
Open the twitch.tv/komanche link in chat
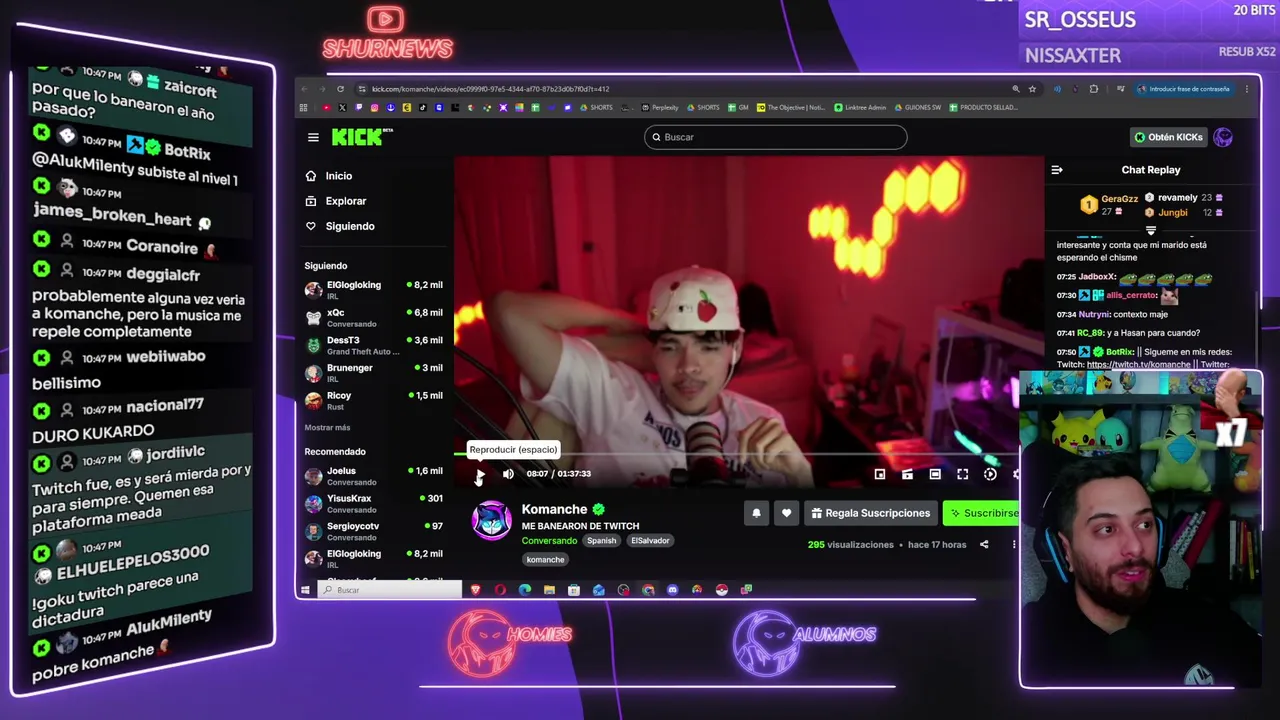click(1138, 365)
